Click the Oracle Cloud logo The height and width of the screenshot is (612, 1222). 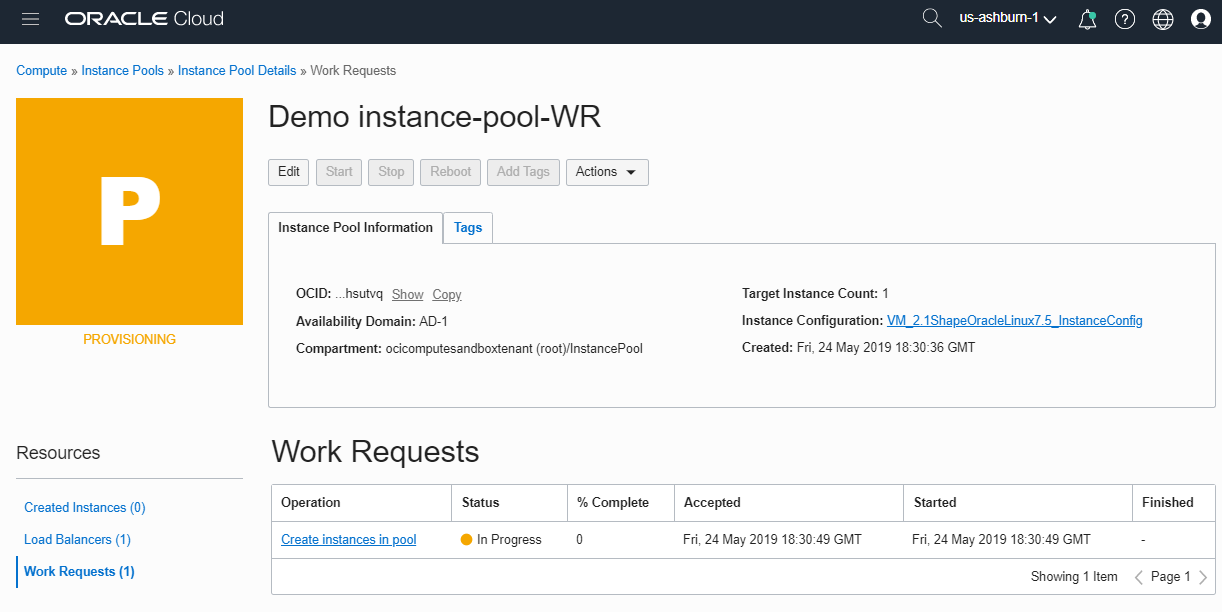coord(143,17)
